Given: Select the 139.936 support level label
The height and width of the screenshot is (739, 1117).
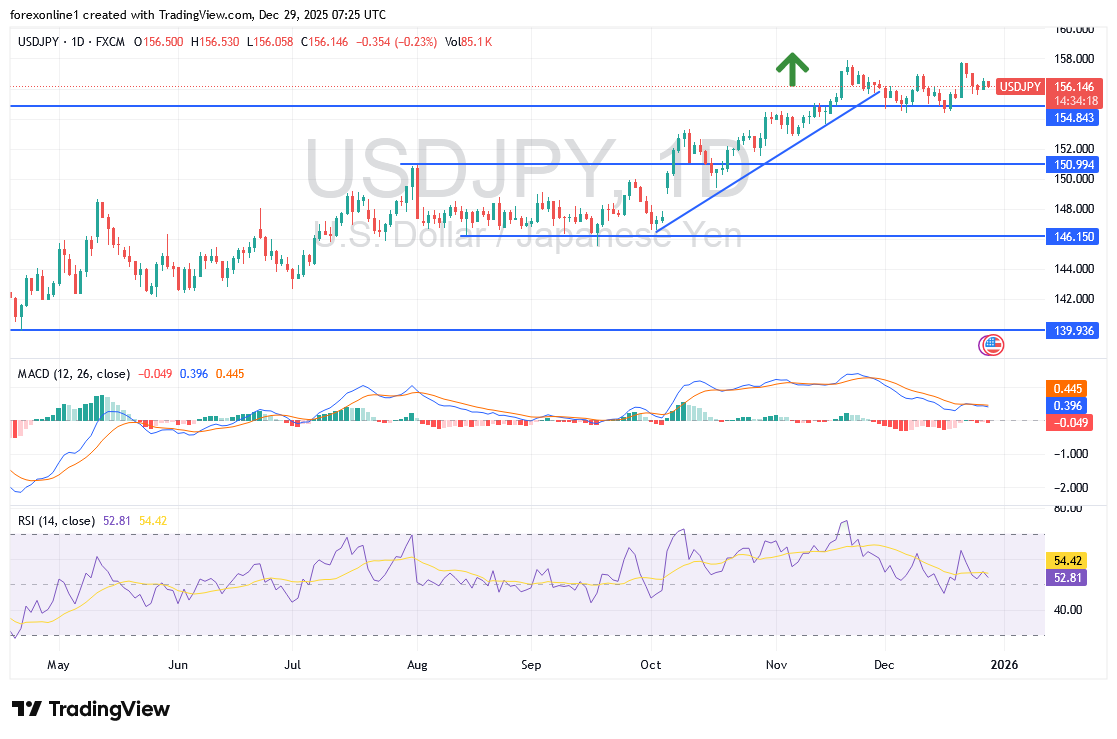Looking at the screenshot, I should pos(1072,329).
